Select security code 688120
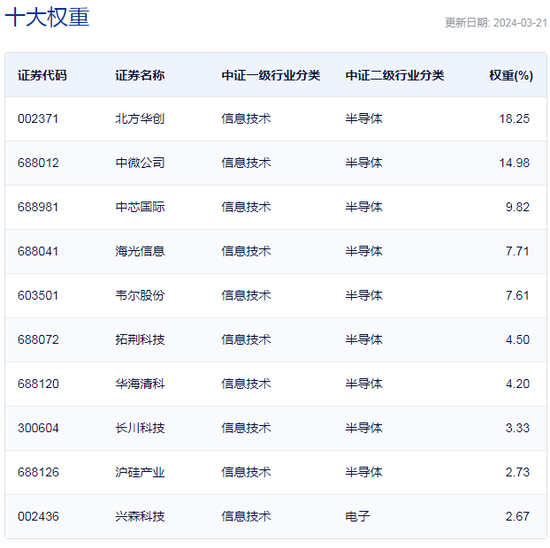This screenshot has width=550, height=548. pos(38,384)
